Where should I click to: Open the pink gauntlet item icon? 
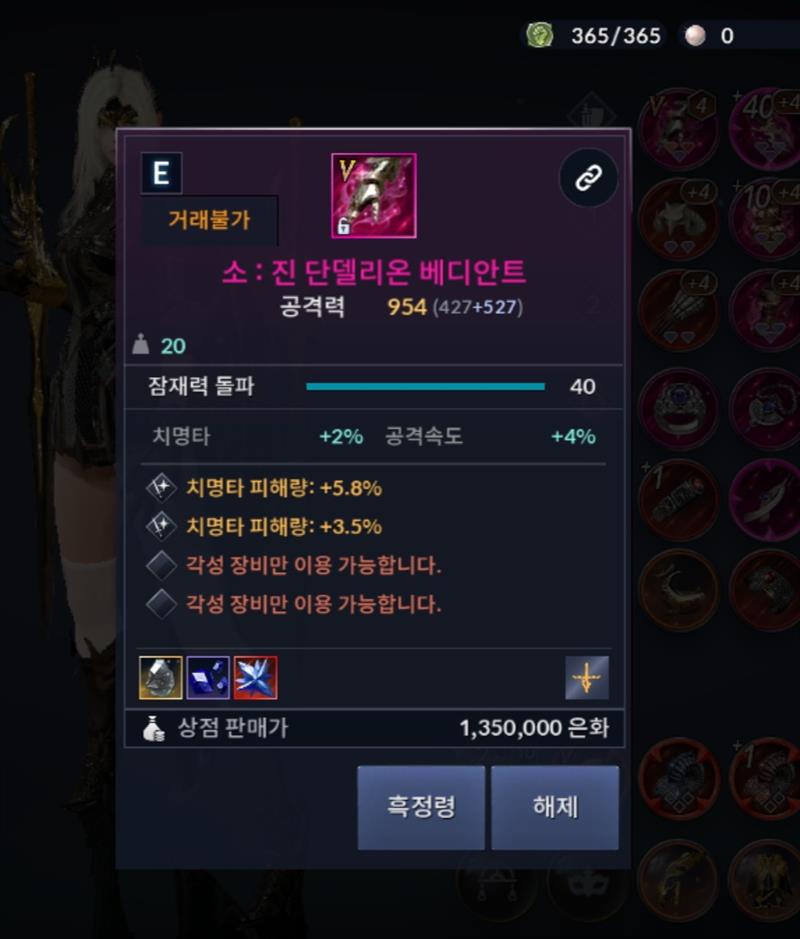[x=374, y=195]
